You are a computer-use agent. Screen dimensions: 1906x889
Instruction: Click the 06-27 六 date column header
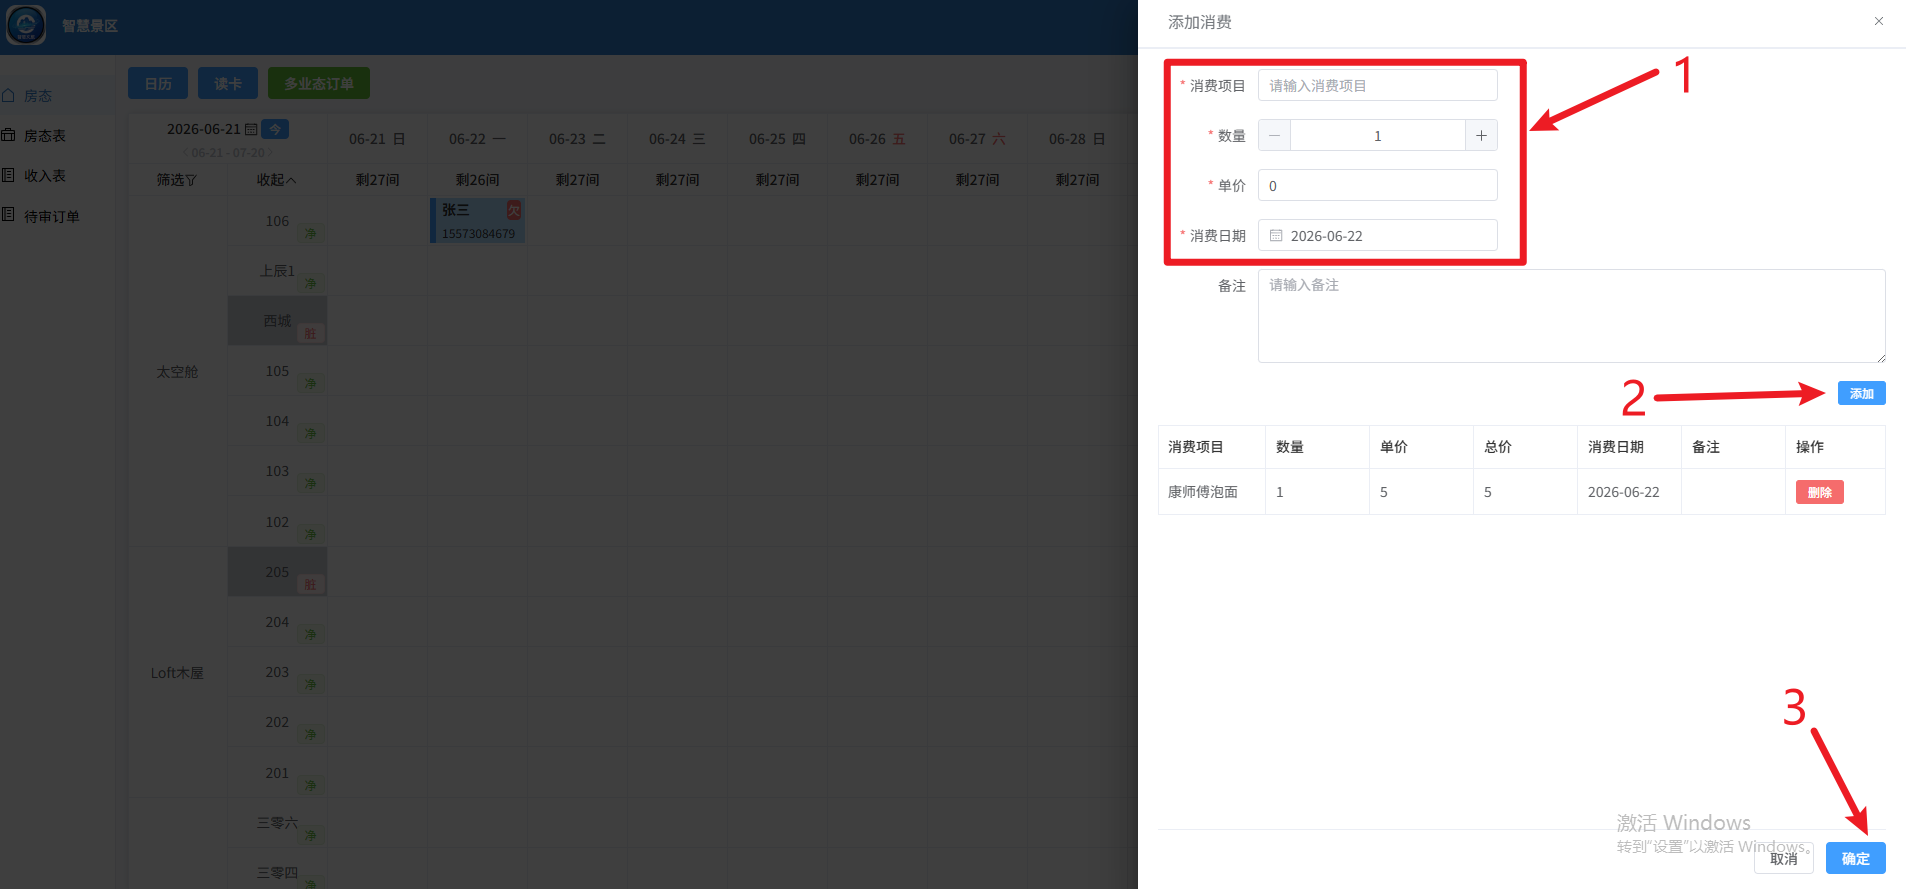click(x=977, y=139)
